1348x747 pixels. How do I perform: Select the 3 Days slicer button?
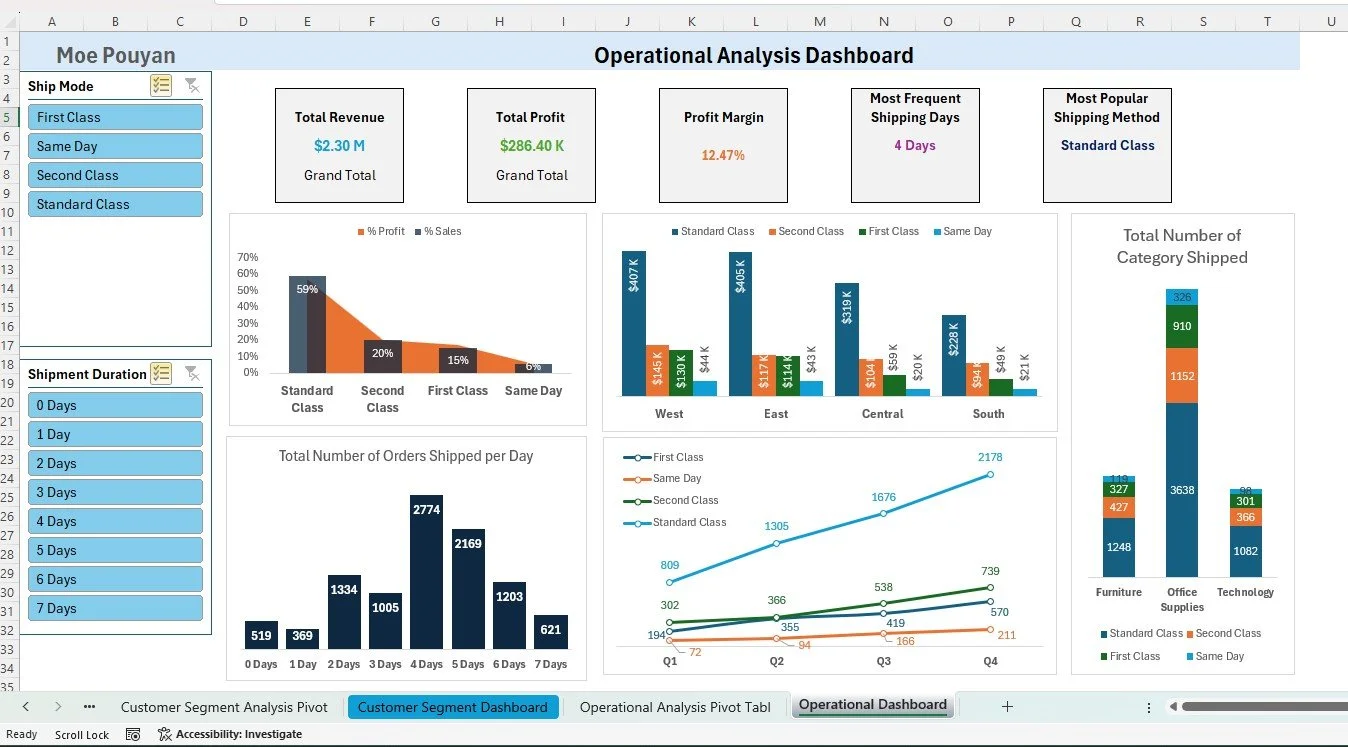pyautogui.click(x=115, y=492)
